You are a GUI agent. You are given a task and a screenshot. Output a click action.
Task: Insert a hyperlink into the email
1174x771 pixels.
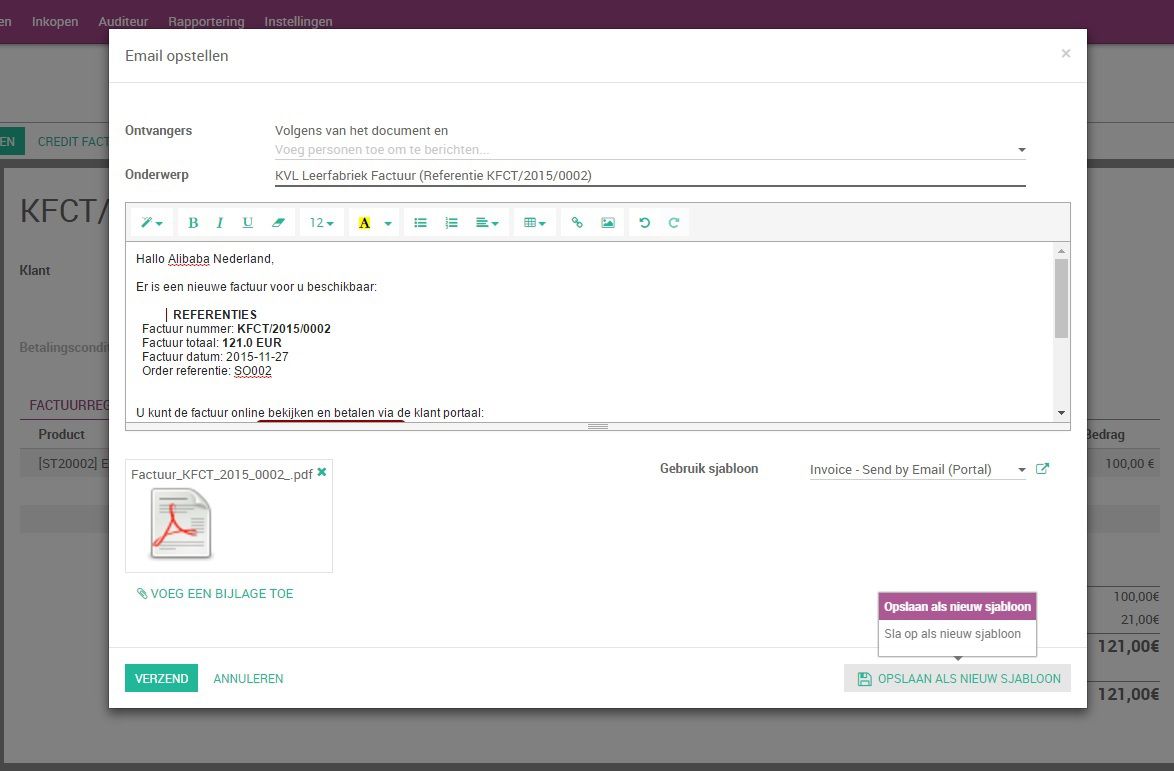pos(576,222)
